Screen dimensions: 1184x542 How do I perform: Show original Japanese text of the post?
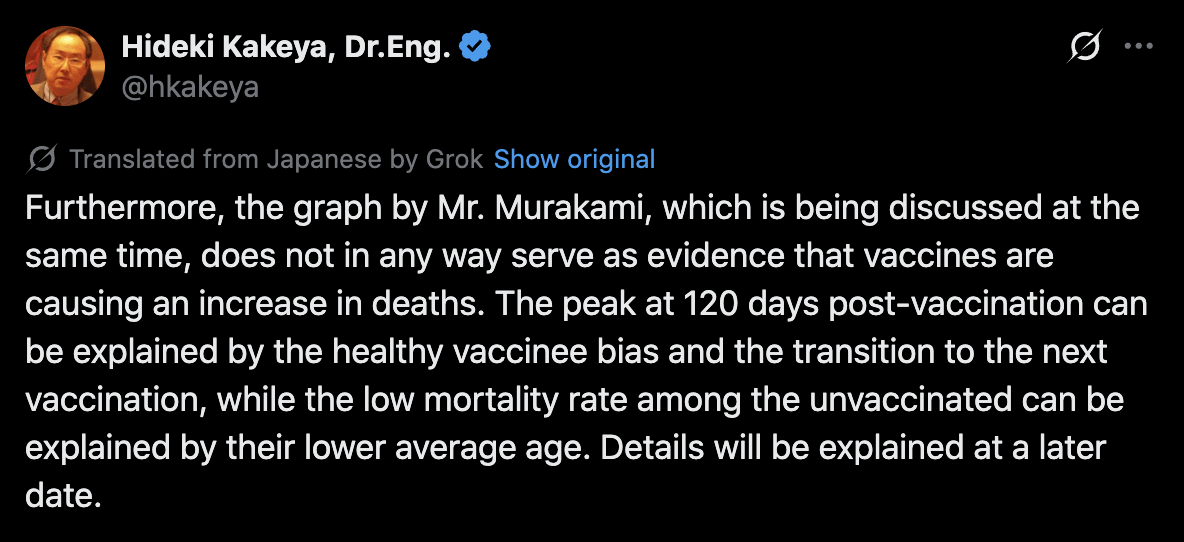tap(574, 159)
